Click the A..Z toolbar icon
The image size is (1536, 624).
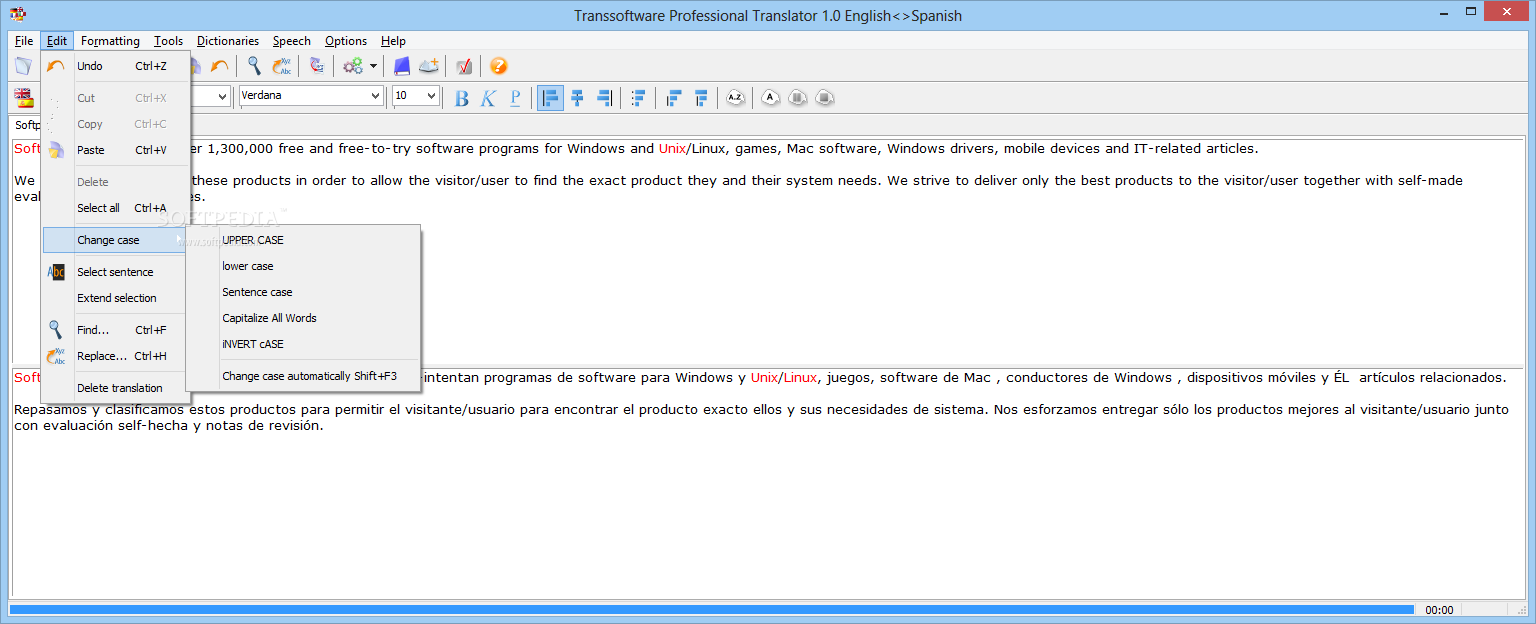(x=735, y=98)
